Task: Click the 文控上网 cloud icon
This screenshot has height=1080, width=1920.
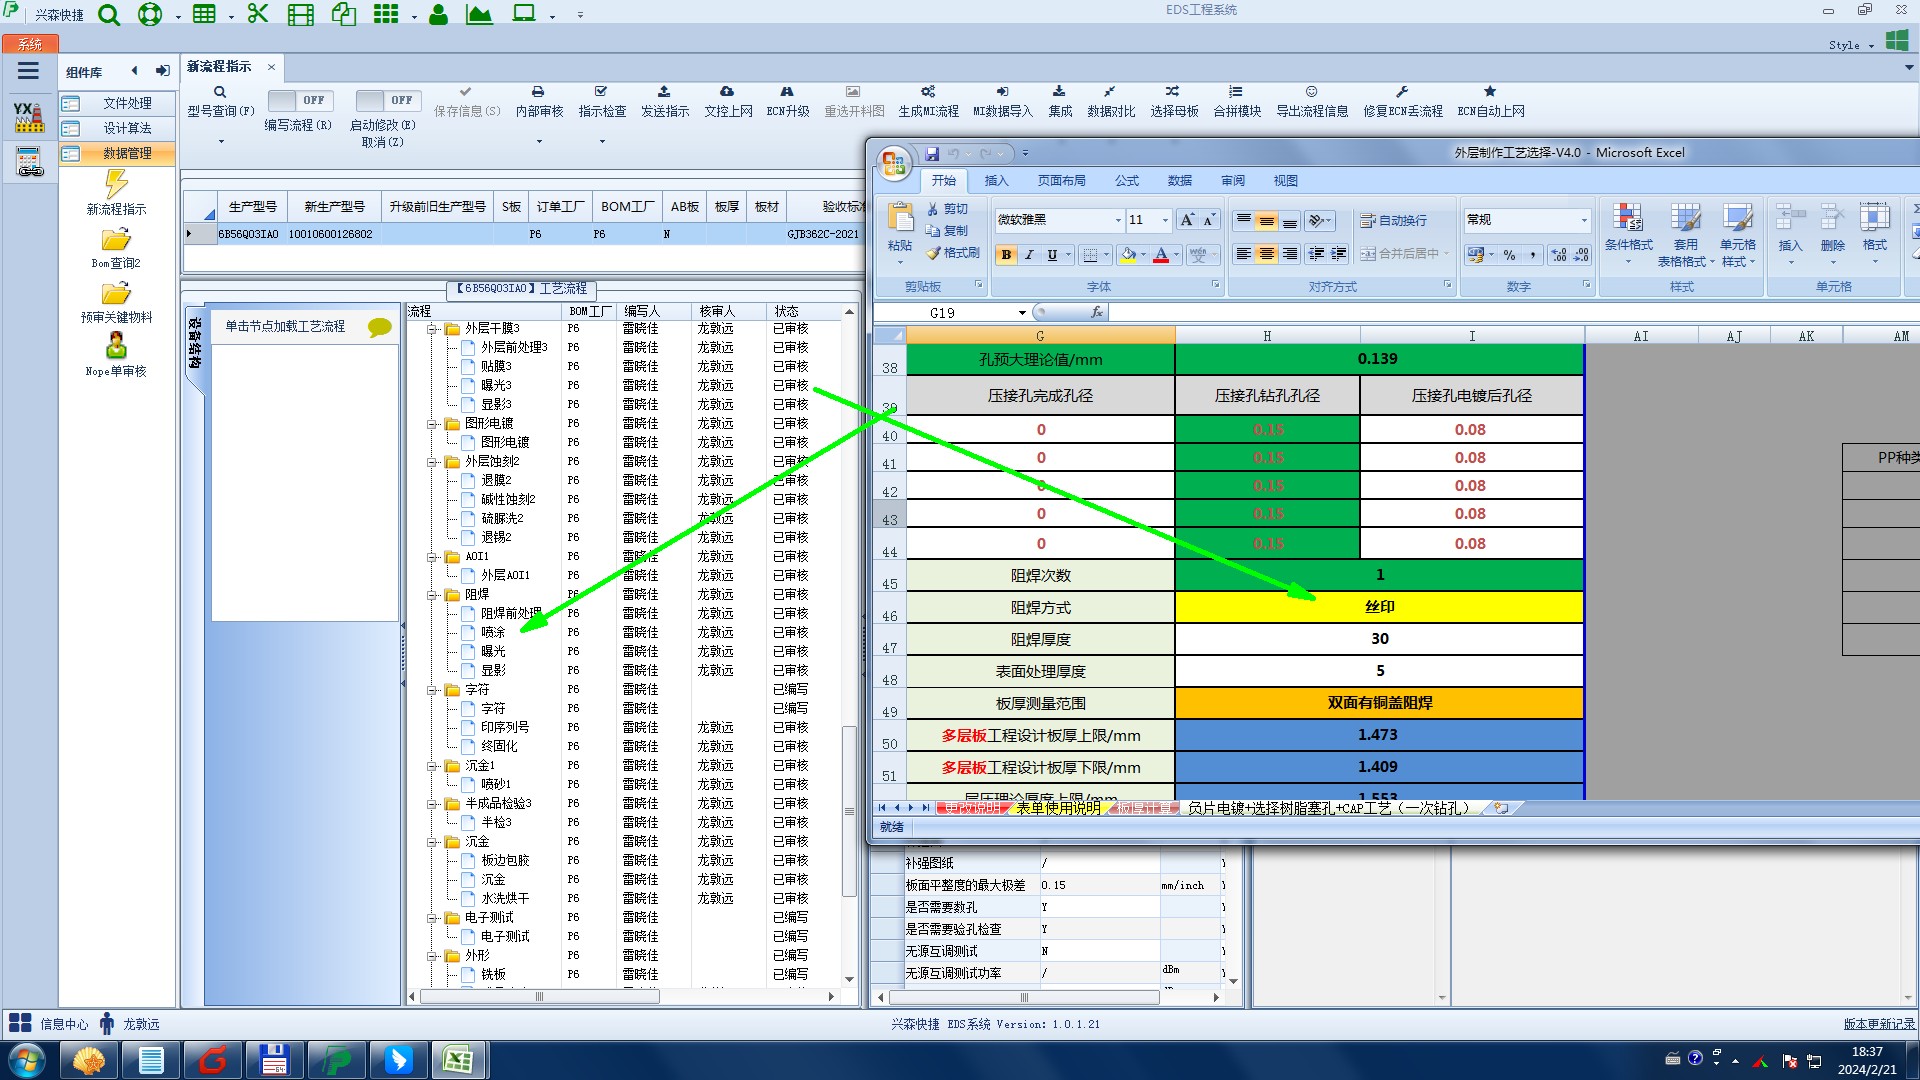Action: pos(727,92)
